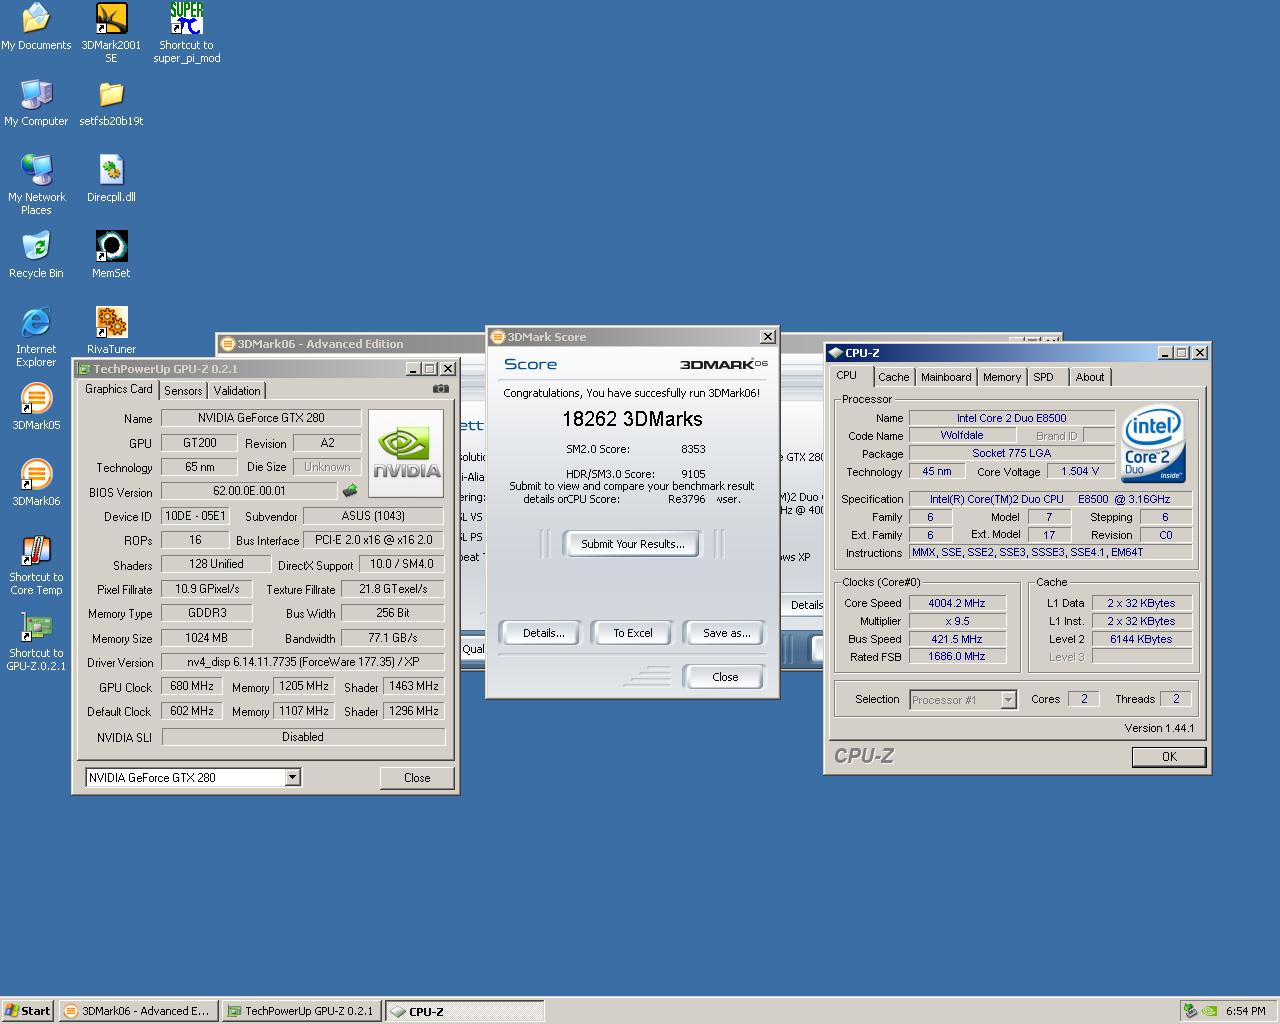Click the NVIDIA logo in GPU-Z
Image resolution: width=1280 pixels, height=1024 pixels.
[x=406, y=453]
